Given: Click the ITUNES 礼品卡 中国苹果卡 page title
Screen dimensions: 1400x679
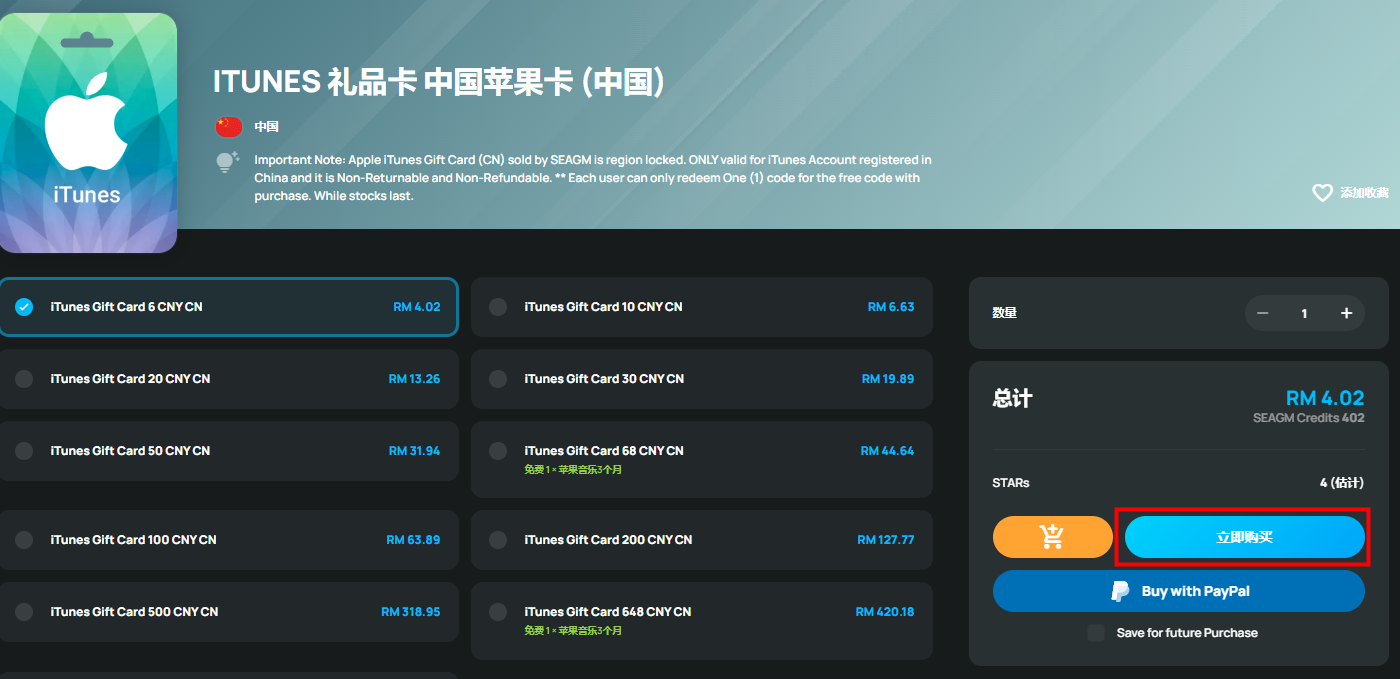Looking at the screenshot, I should click(439, 83).
